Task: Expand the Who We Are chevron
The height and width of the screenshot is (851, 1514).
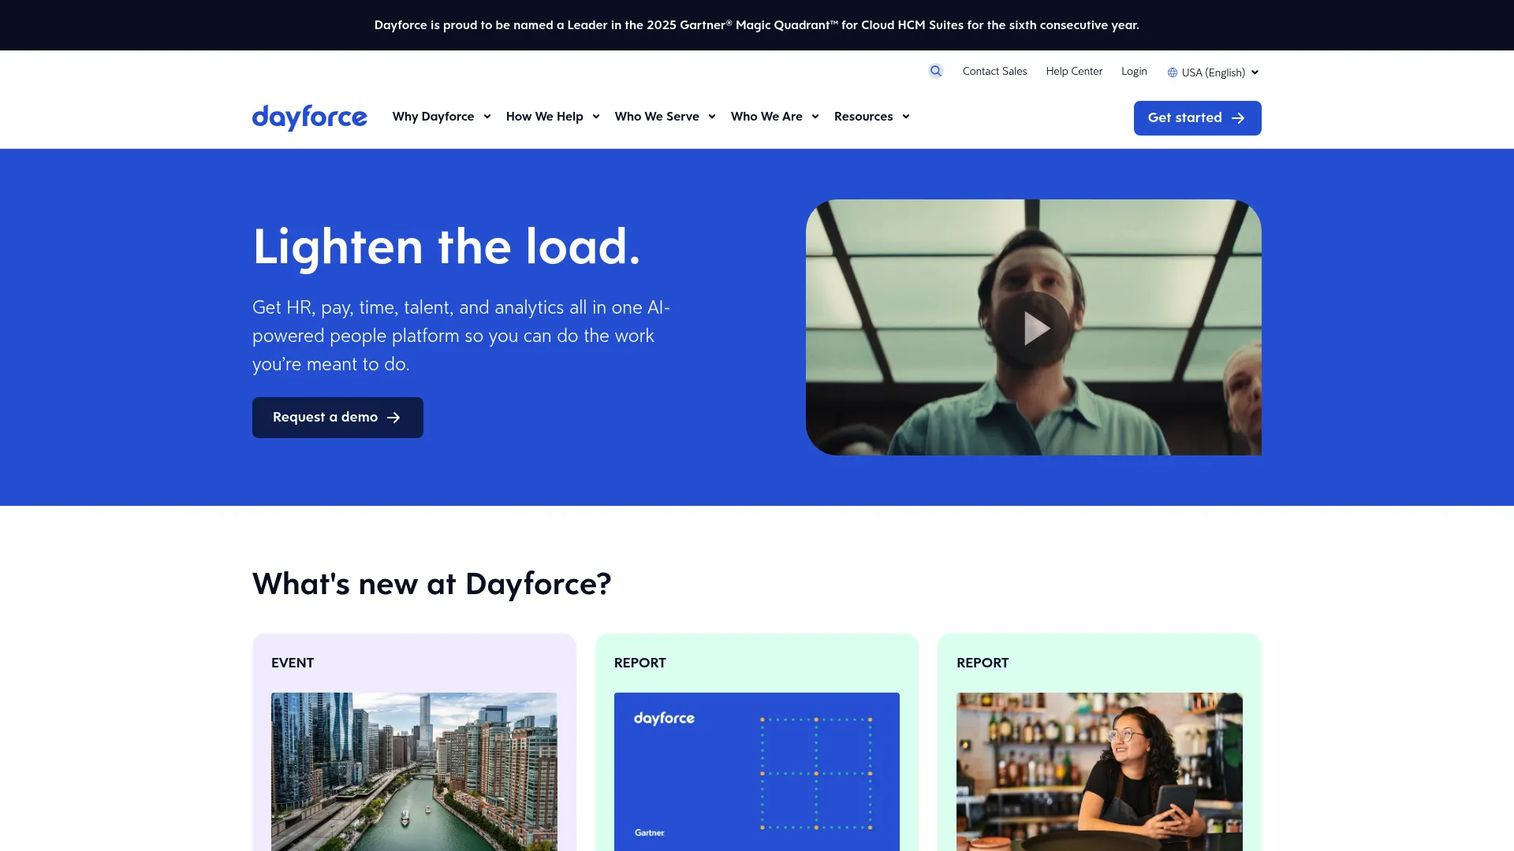Action: click(x=815, y=117)
